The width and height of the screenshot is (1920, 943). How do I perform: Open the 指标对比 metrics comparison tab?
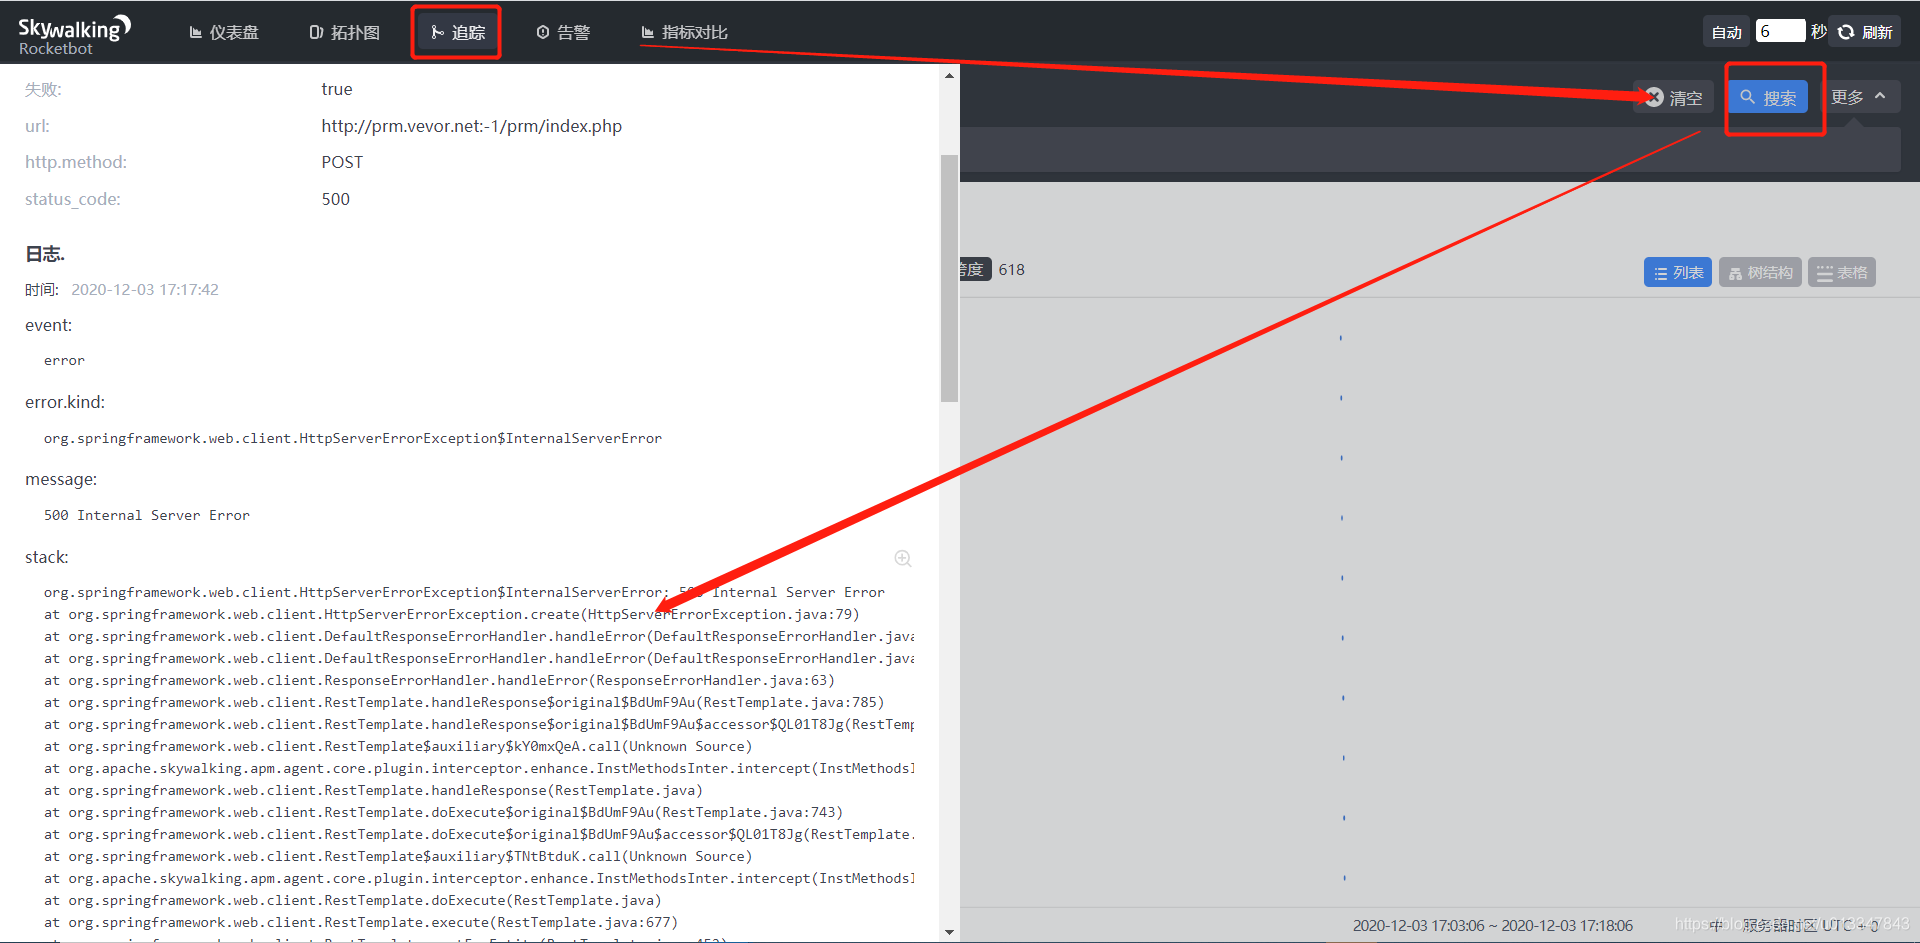[x=684, y=32]
